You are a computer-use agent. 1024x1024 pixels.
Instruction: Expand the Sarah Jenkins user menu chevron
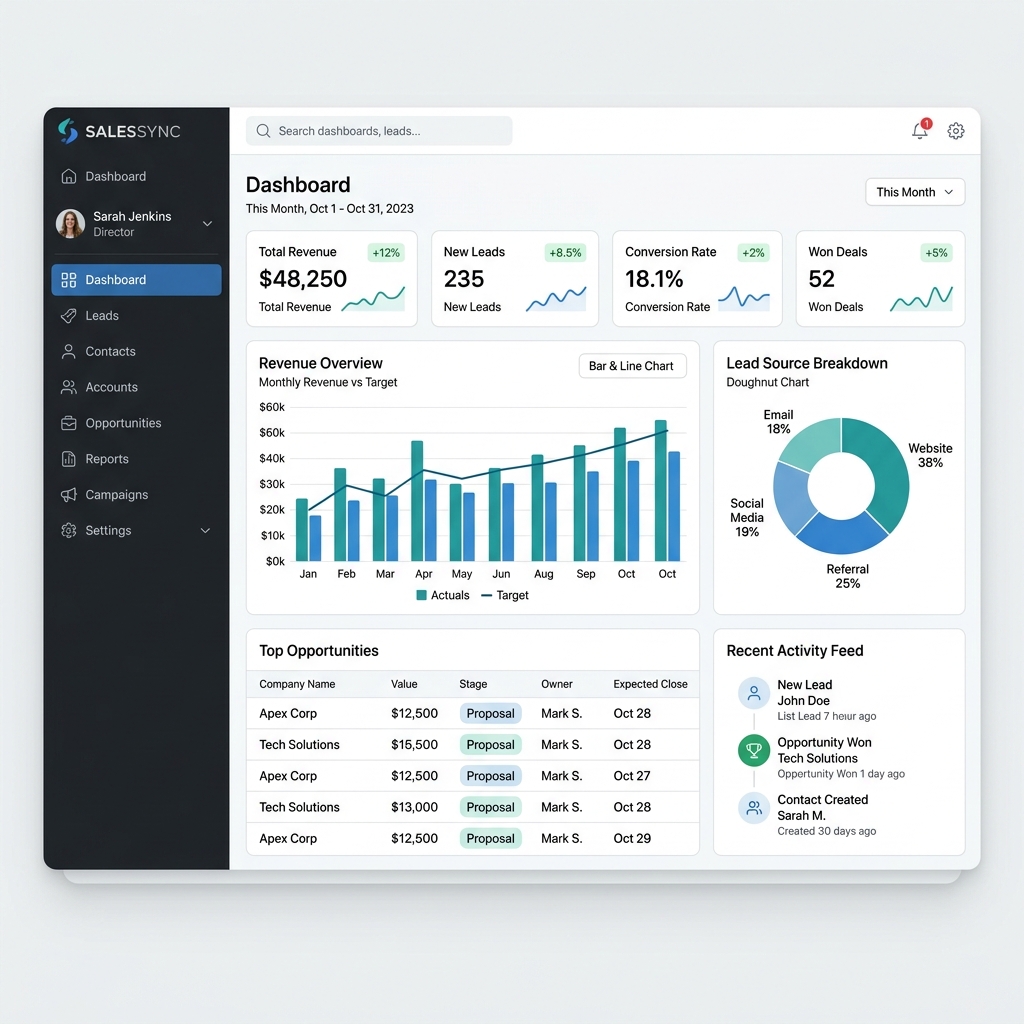pyautogui.click(x=207, y=224)
